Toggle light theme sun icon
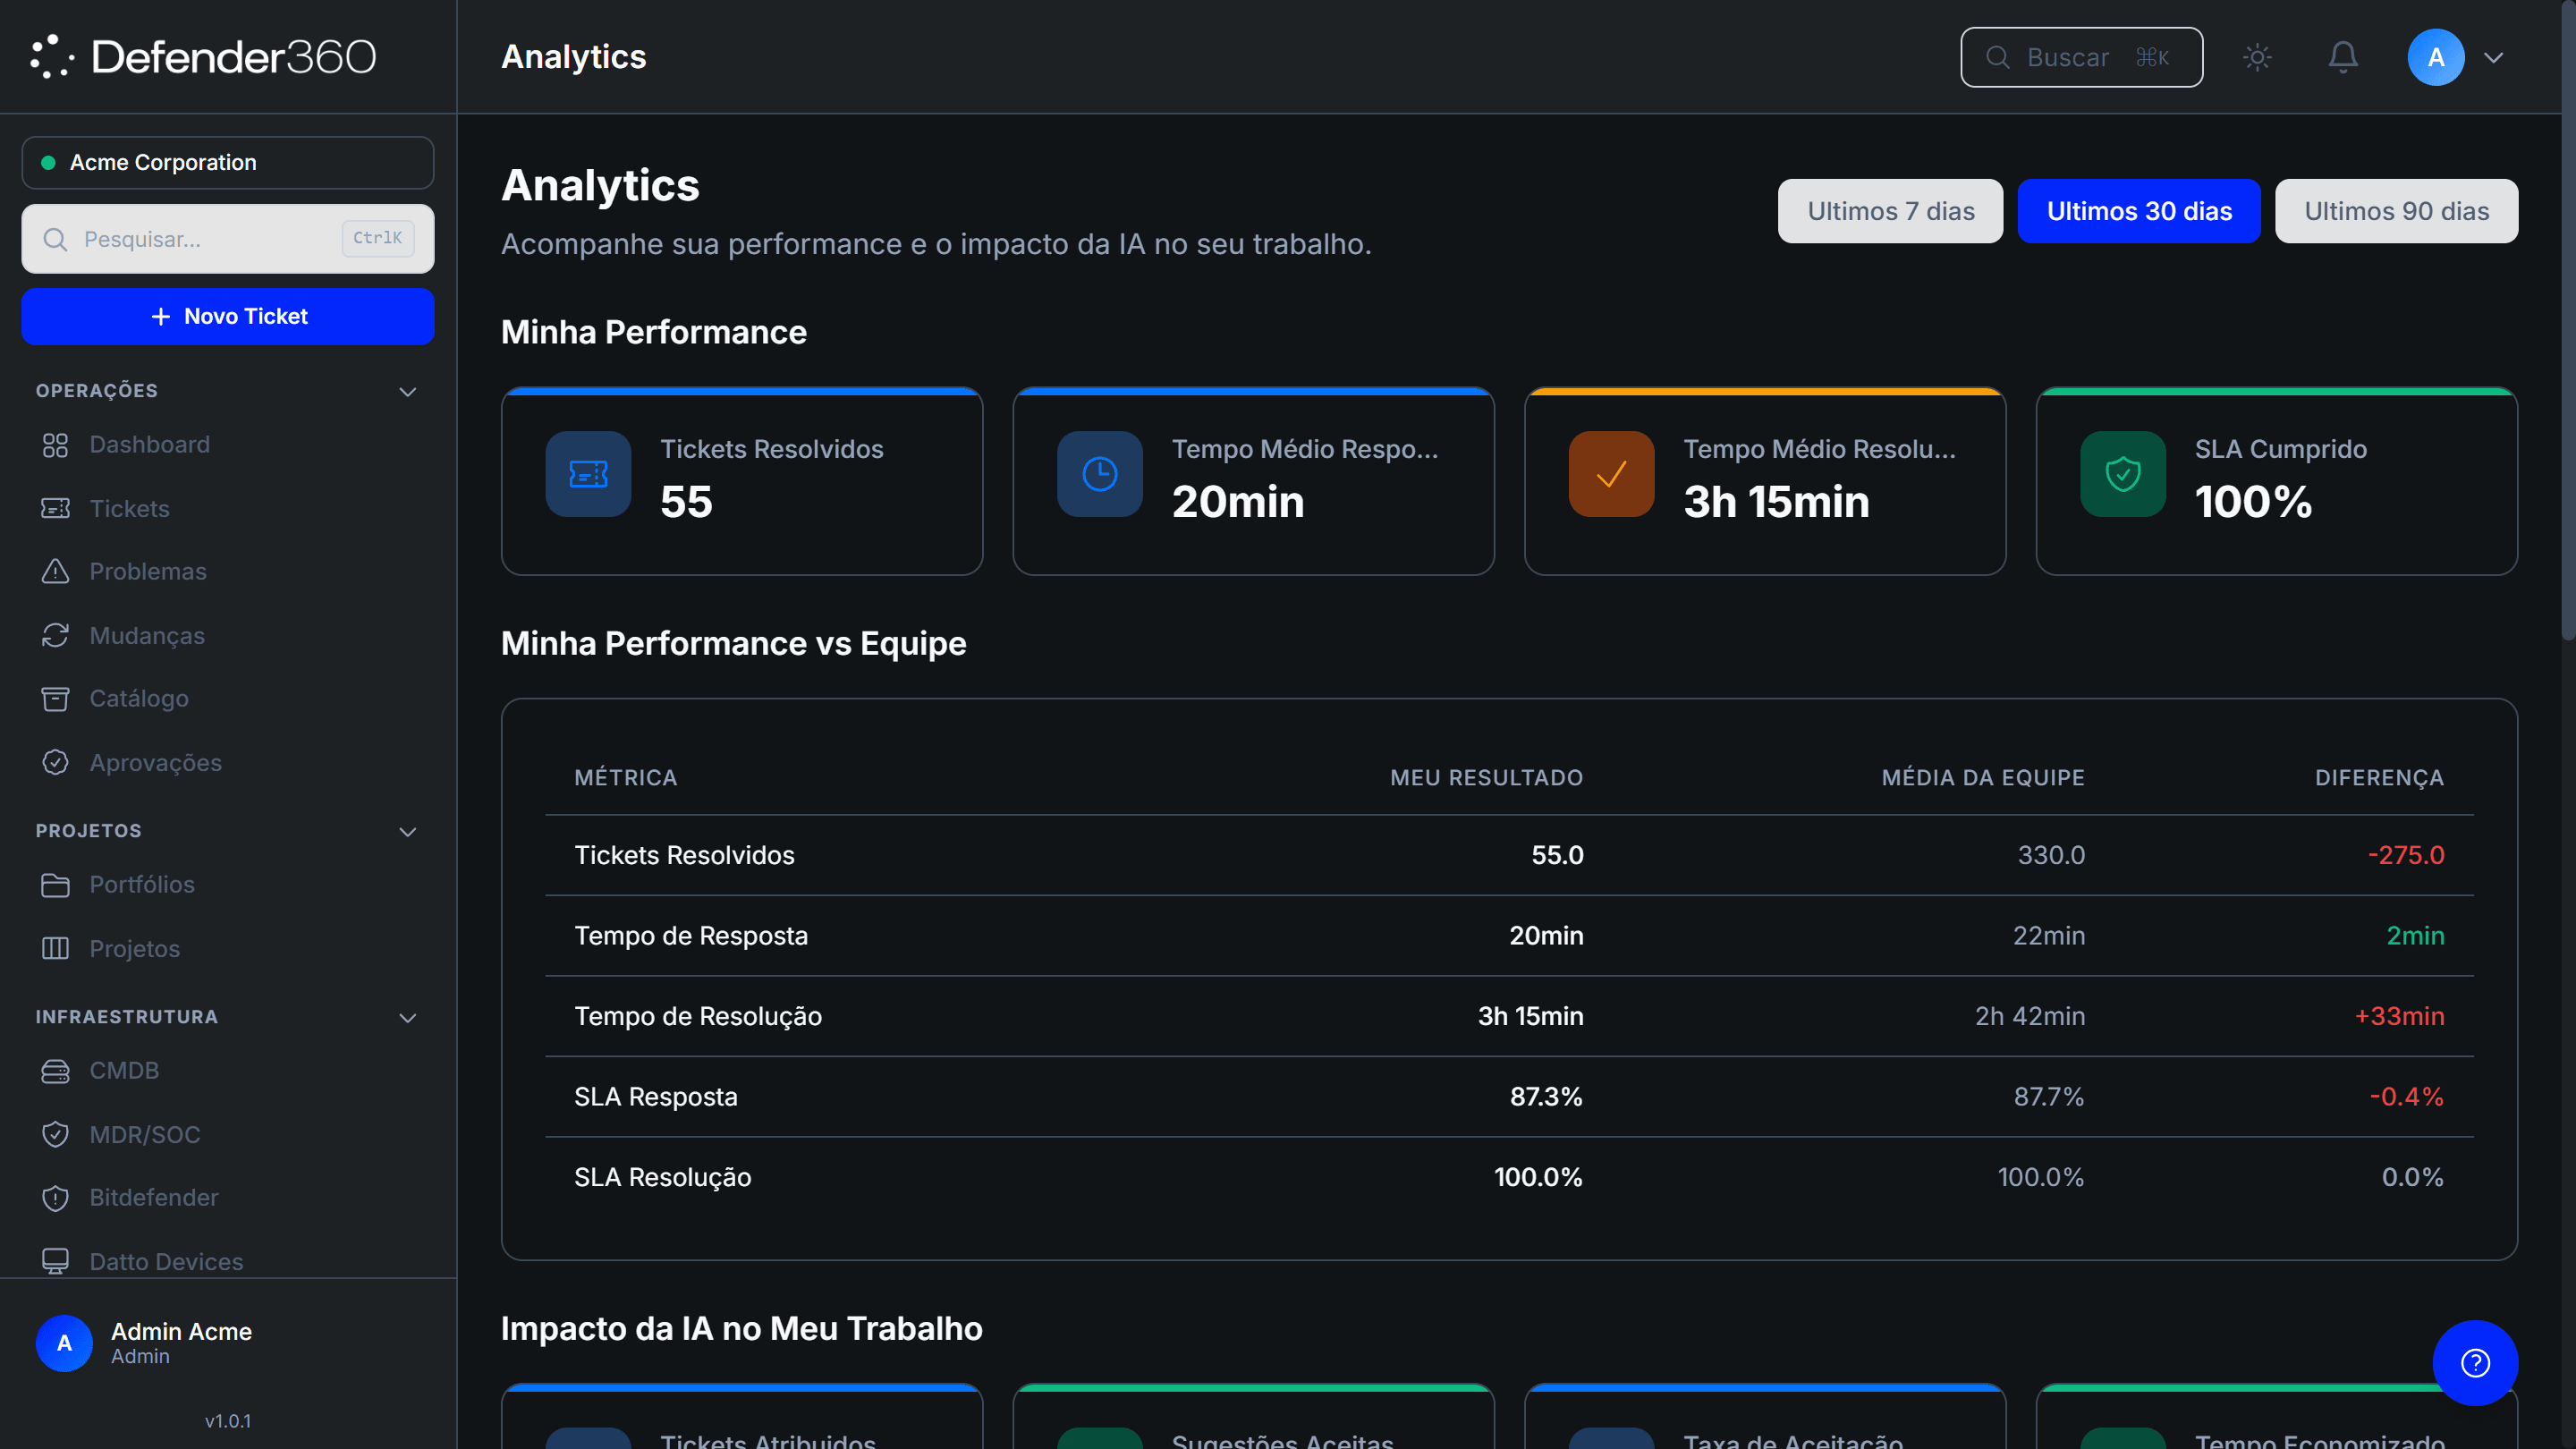 coord(2257,57)
